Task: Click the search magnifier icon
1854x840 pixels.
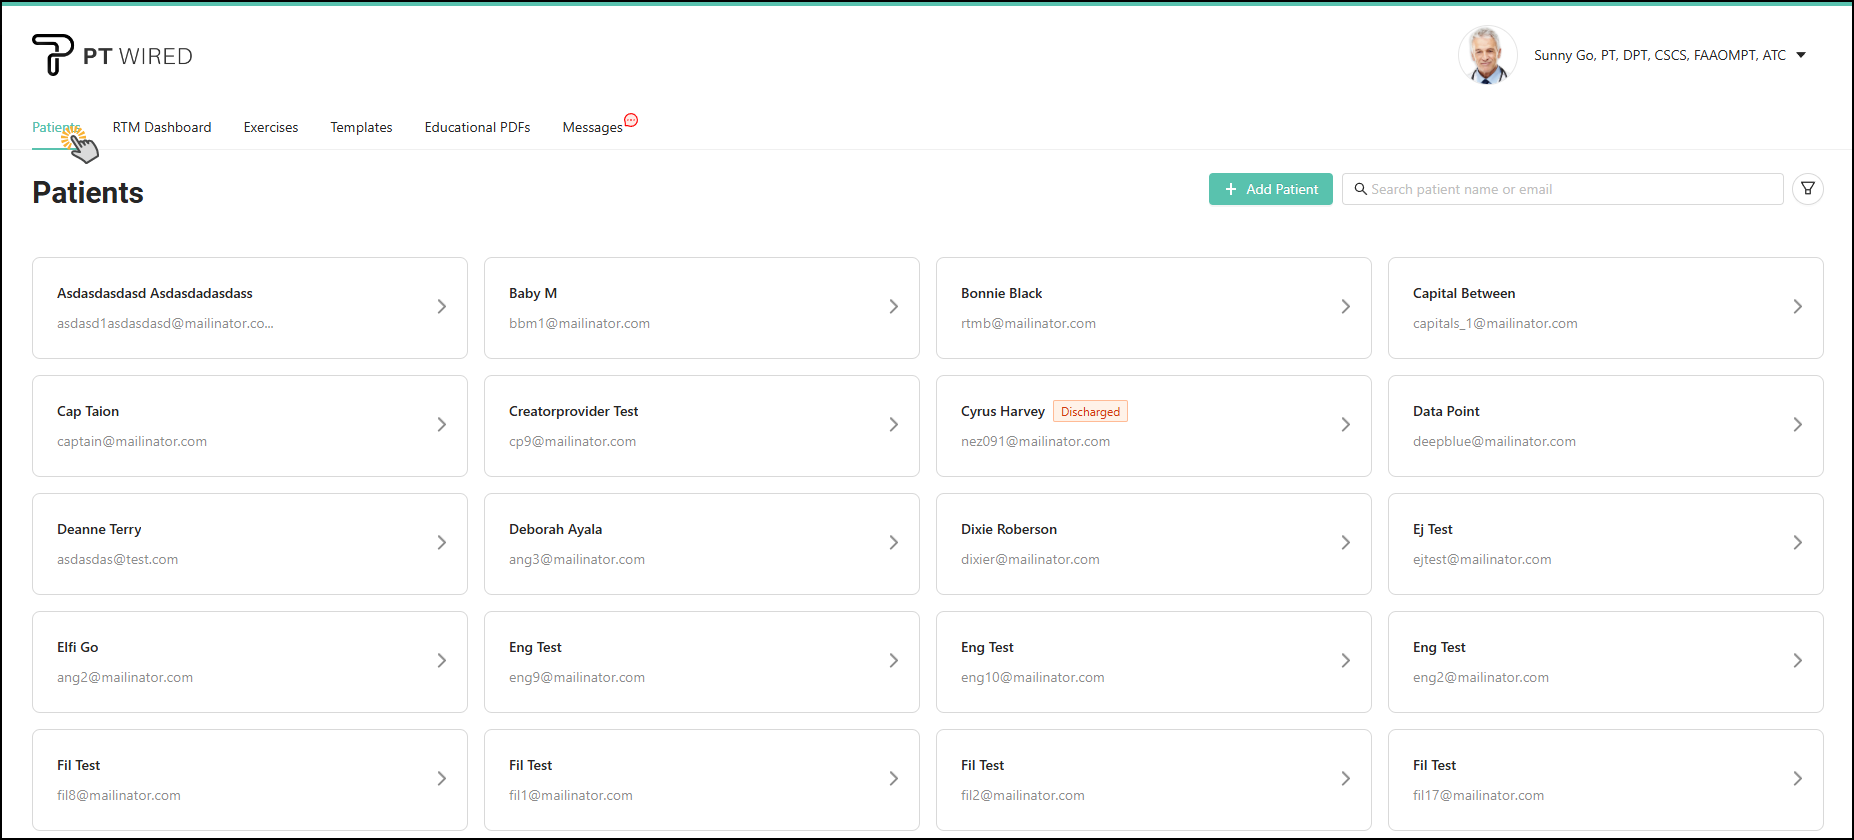Action: (1360, 189)
